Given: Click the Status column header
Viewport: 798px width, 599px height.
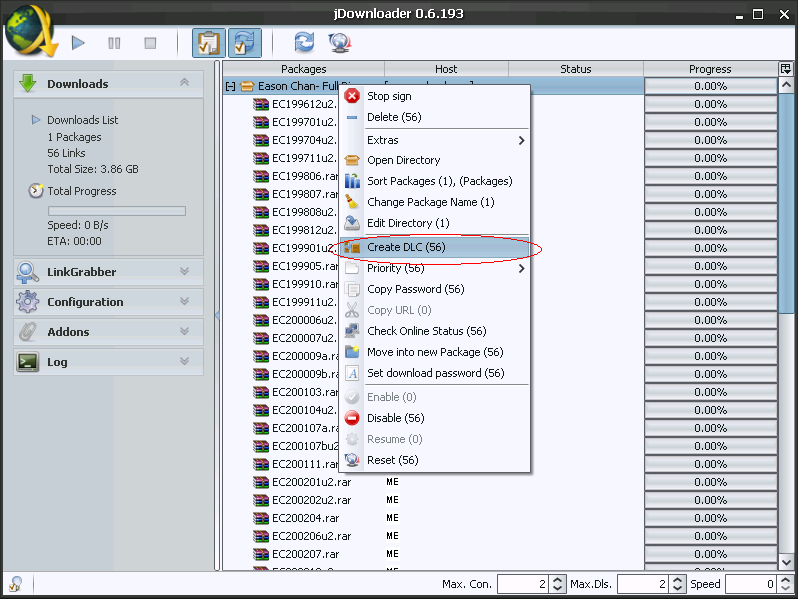Looking at the screenshot, I should click(576, 69).
